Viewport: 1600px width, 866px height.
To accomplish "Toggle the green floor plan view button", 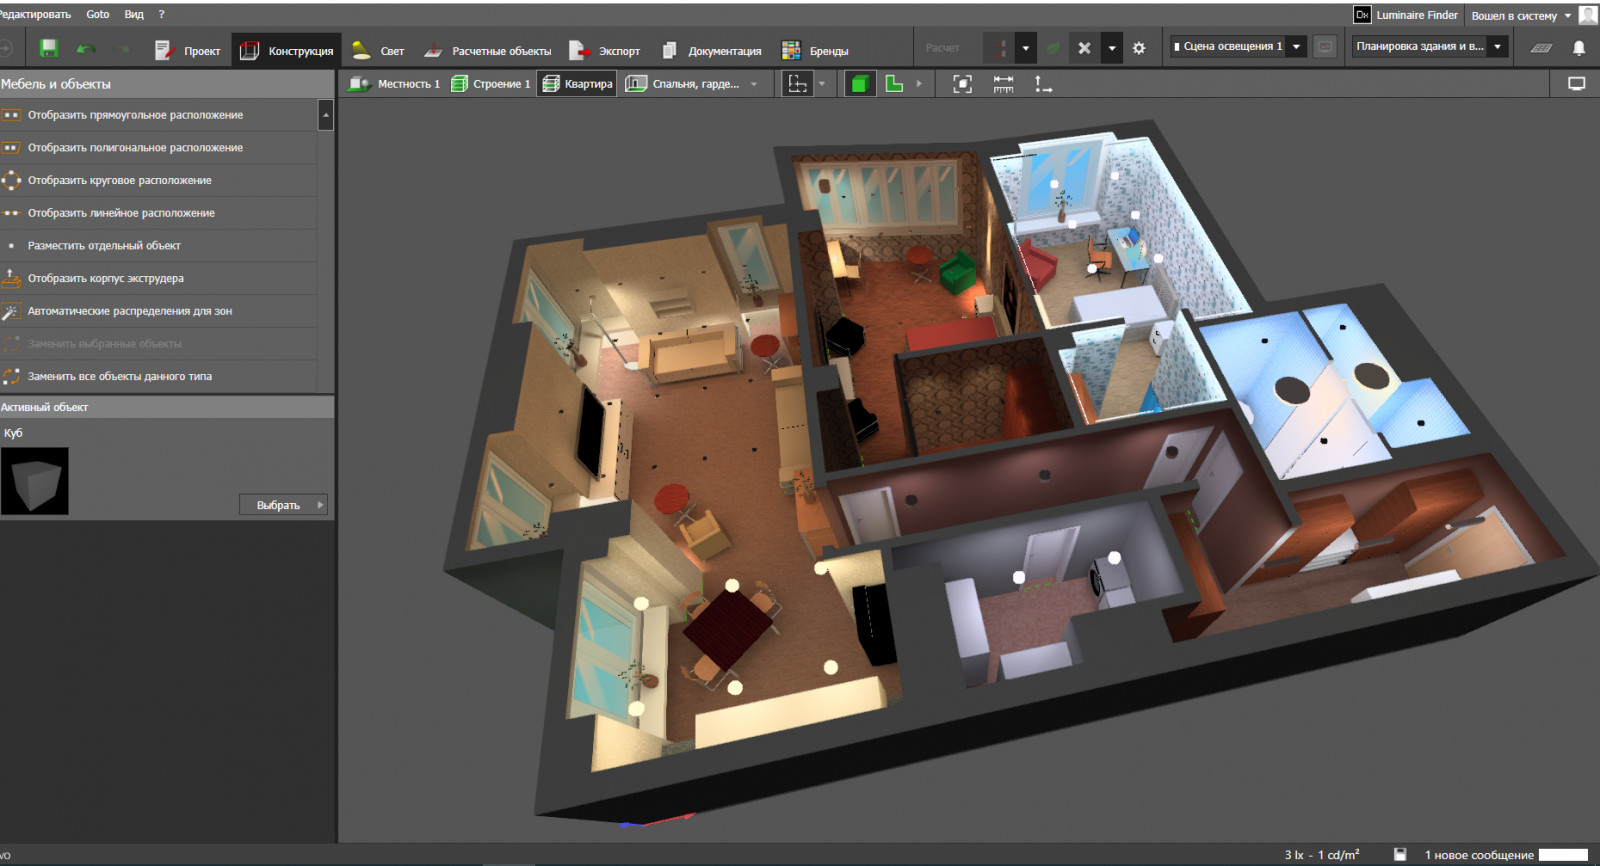I will tap(894, 84).
